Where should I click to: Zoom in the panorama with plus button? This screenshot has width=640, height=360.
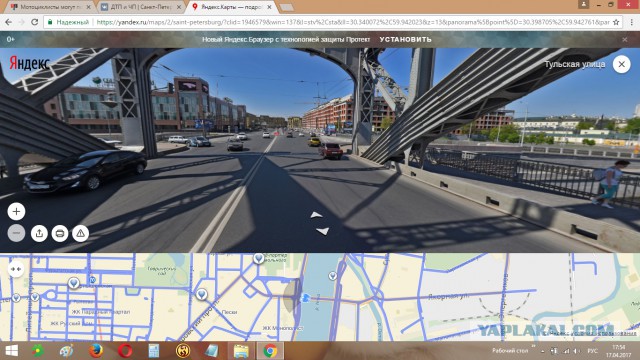coord(16,211)
